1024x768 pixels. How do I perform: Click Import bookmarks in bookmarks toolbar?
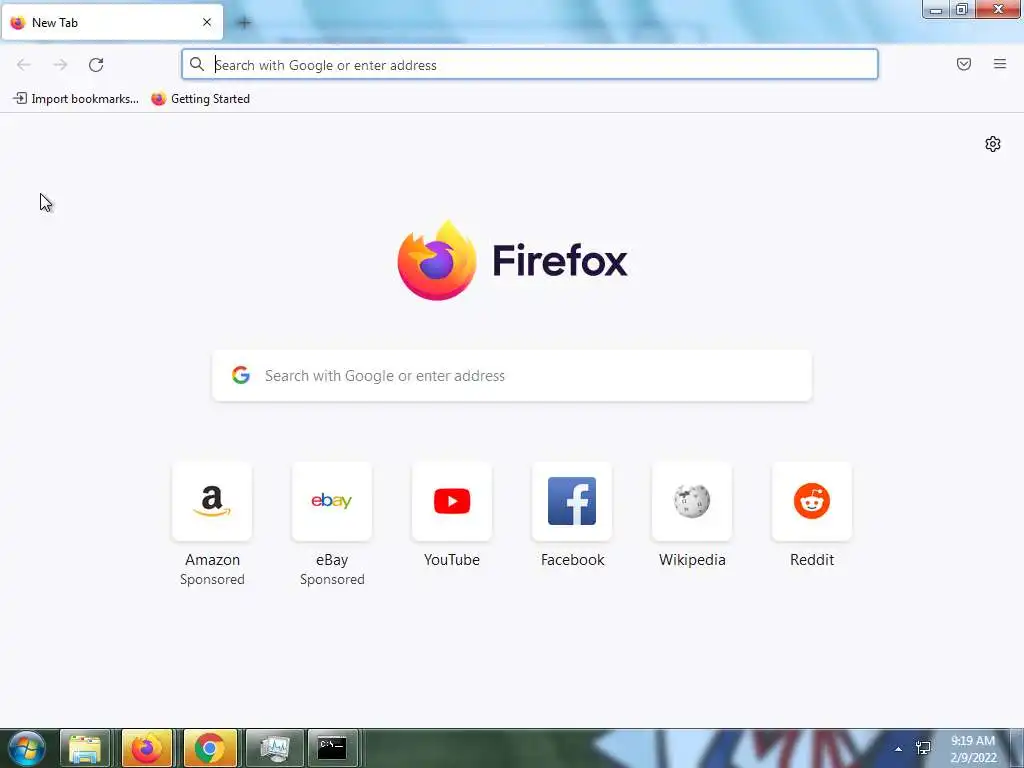point(76,99)
